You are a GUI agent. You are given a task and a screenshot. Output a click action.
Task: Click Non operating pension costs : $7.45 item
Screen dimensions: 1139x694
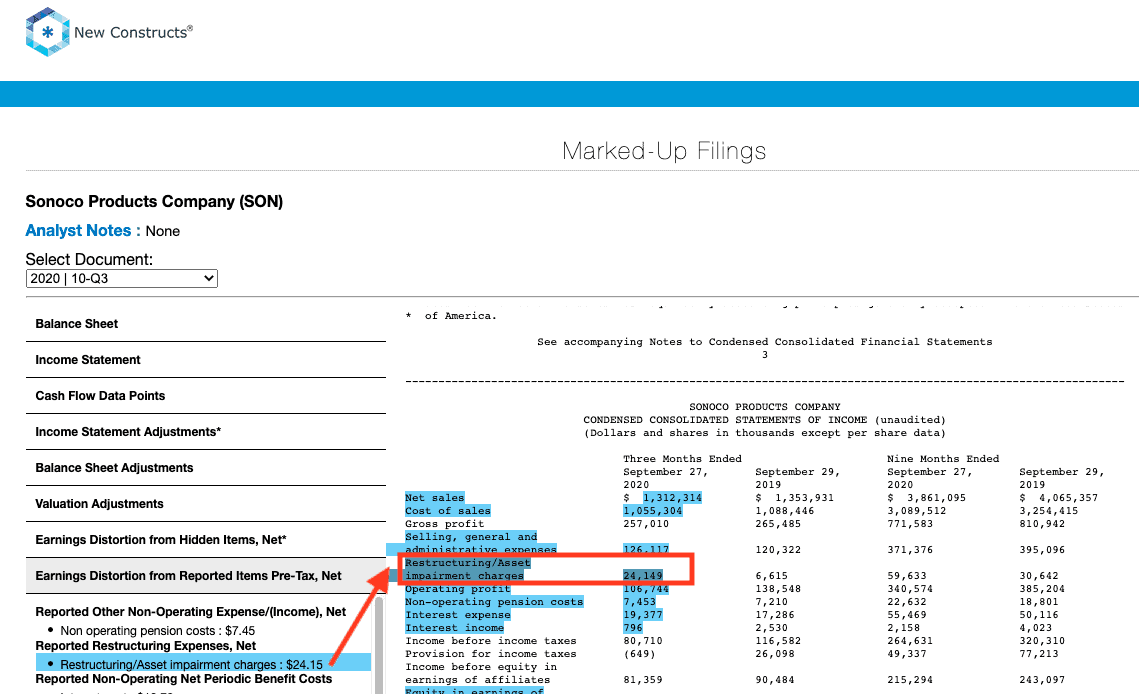158,631
